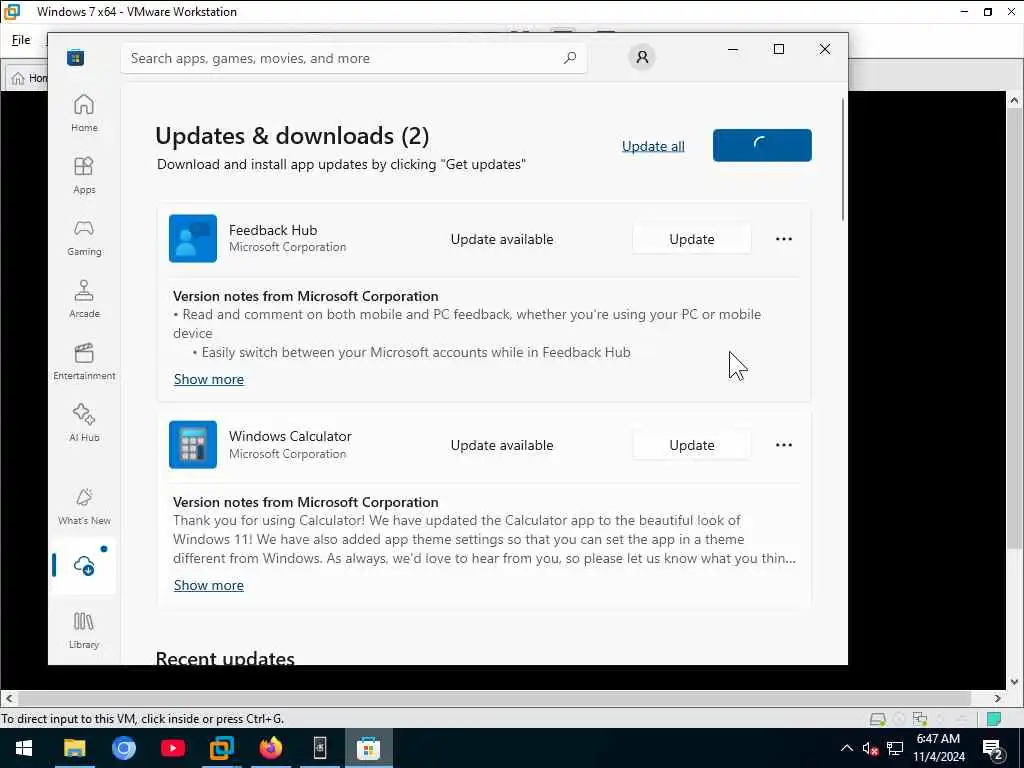Screen dimensions: 1024x768
Task: Switch to the VMware Home tab
Action: (x=27, y=78)
